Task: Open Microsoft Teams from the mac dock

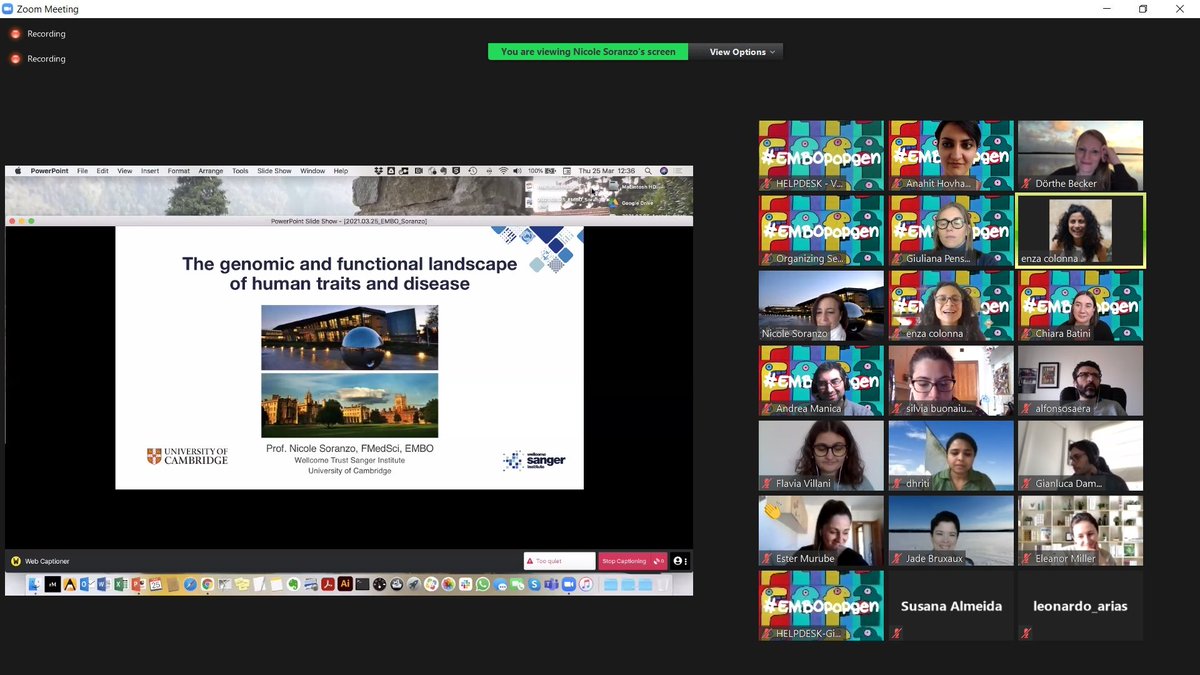Action: [551, 584]
